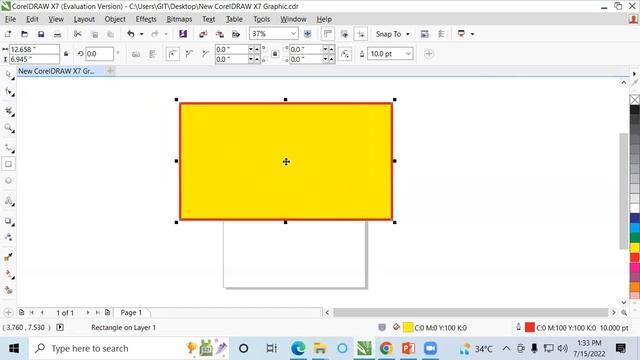Select the Crop tool
640x360 pixels.
9,111
